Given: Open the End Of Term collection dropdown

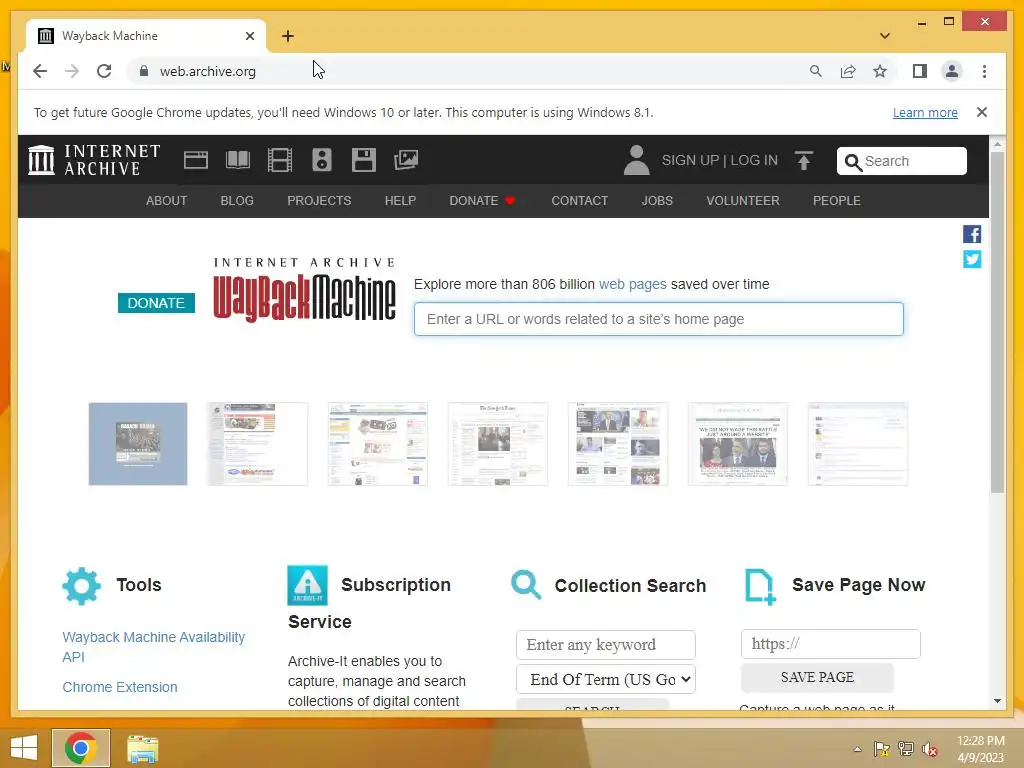Looking at the screenshot, I should coord(606,679).
